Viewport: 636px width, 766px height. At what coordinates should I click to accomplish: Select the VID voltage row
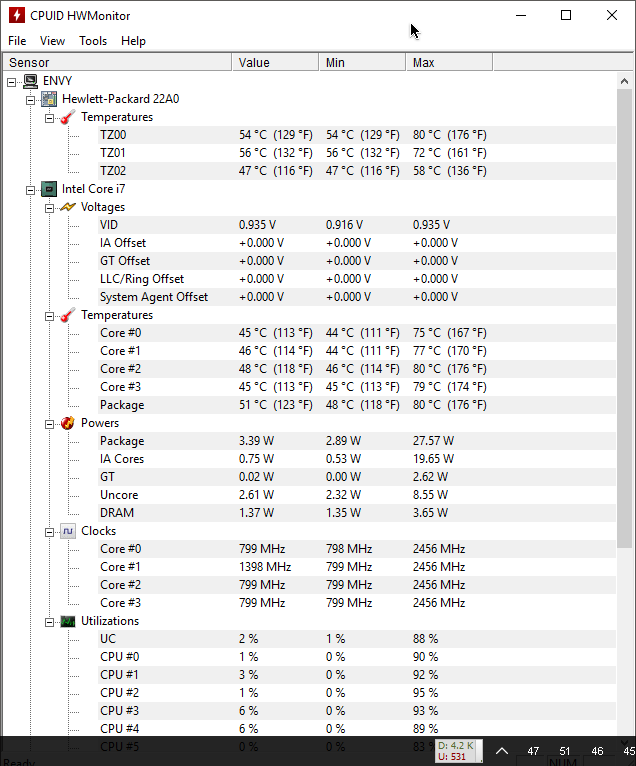coord(357,225)
